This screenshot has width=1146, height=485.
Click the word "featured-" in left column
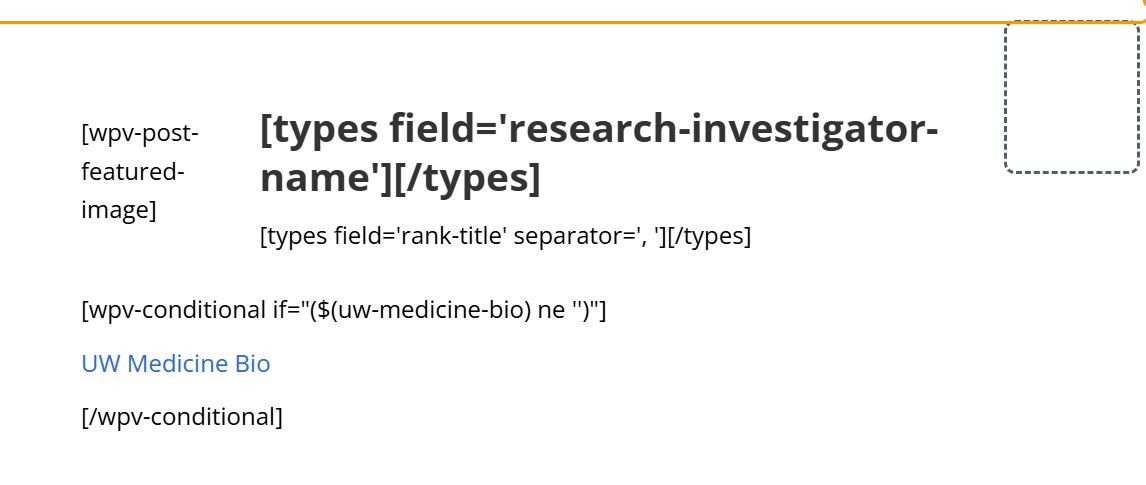tap(133, 172)
